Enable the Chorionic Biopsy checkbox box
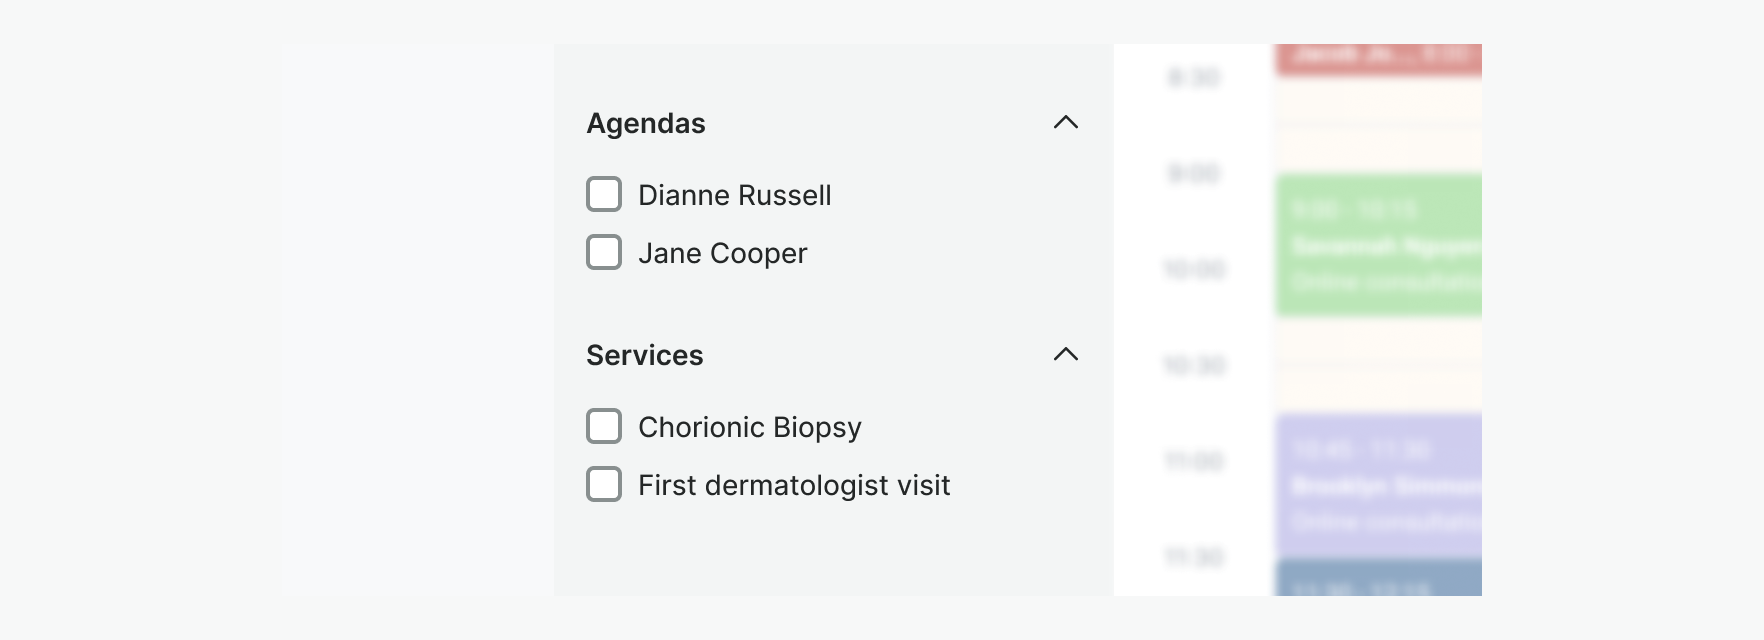This screenshot has height=640, width=1764. coord(604,427)
